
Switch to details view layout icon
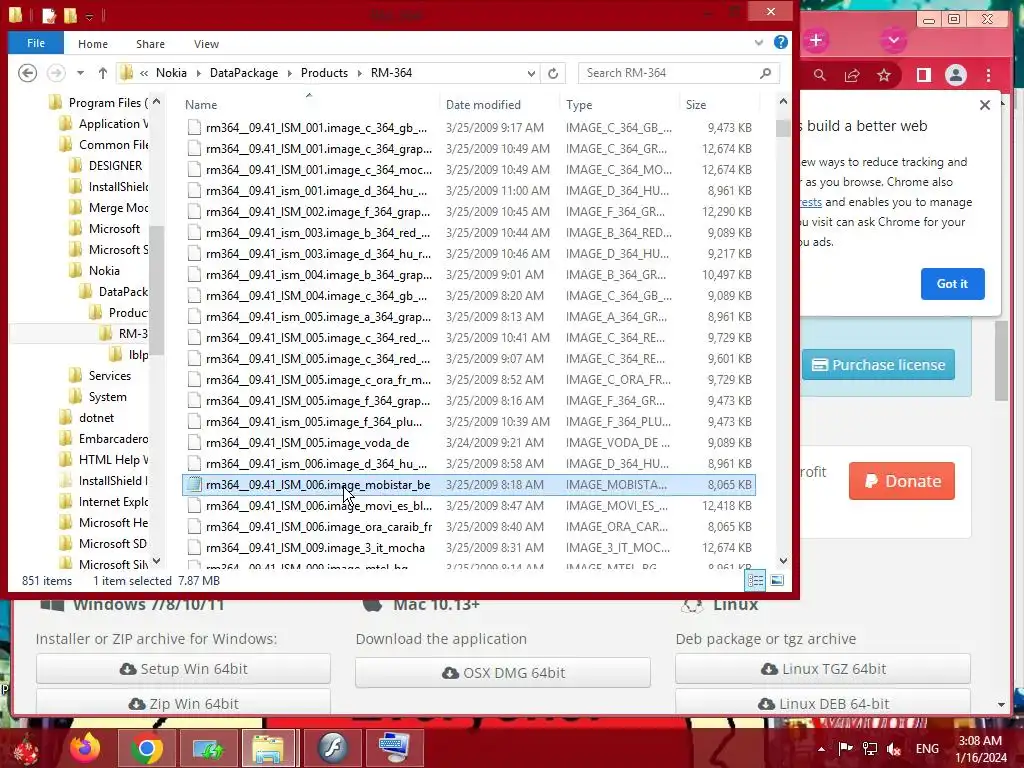756,580
